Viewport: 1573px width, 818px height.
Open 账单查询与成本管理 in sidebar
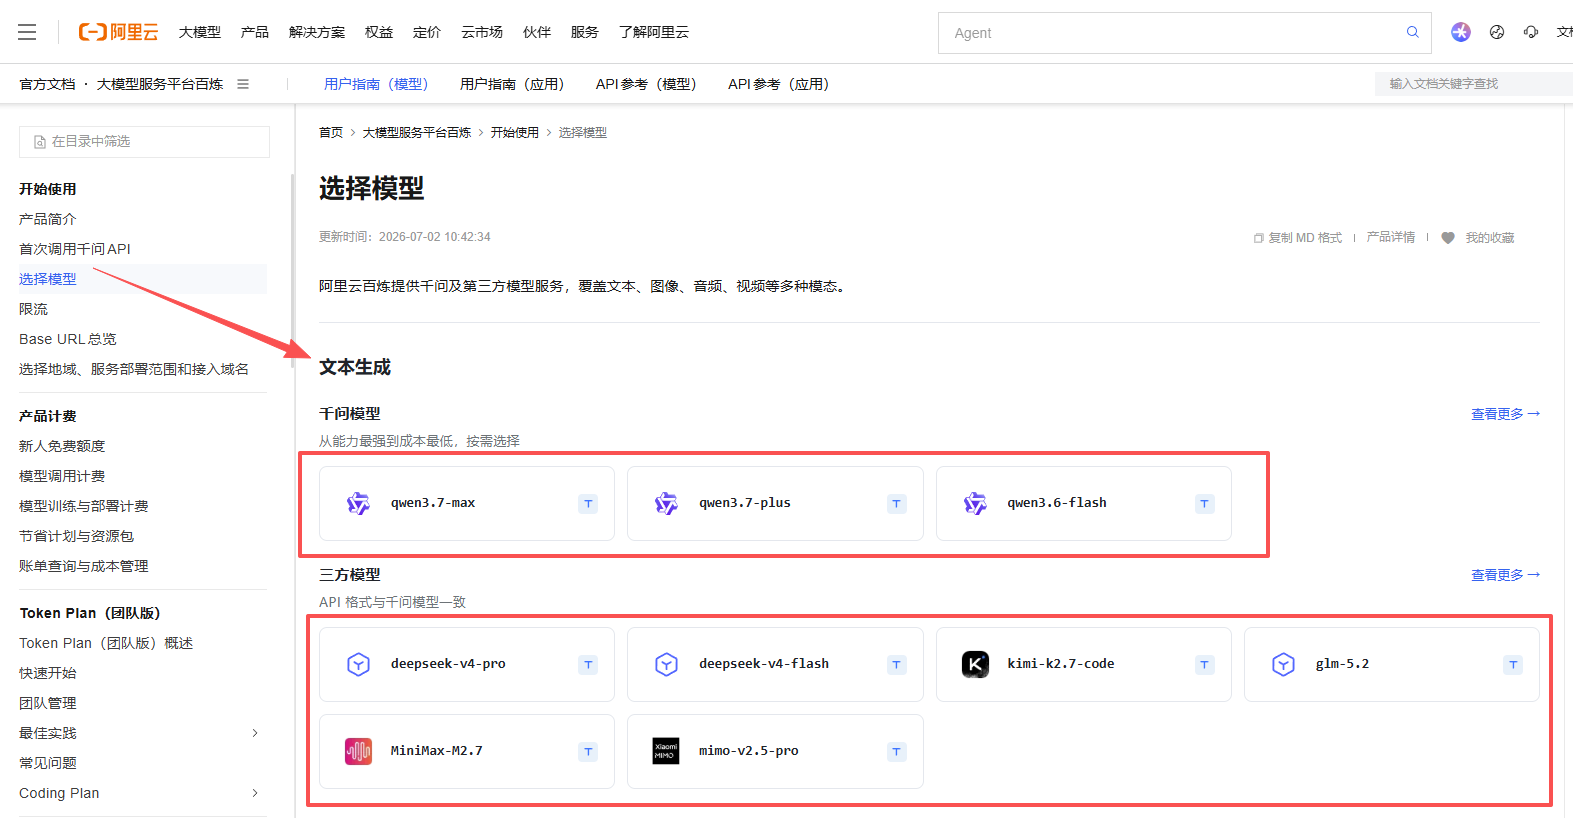click(83, 566)
